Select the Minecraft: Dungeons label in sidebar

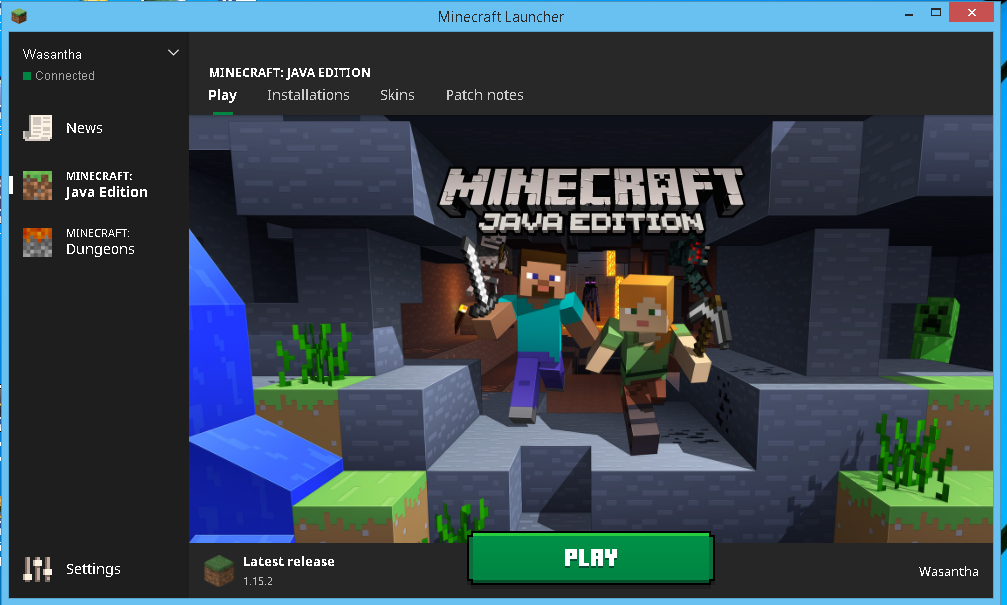(x=100, y=241)
